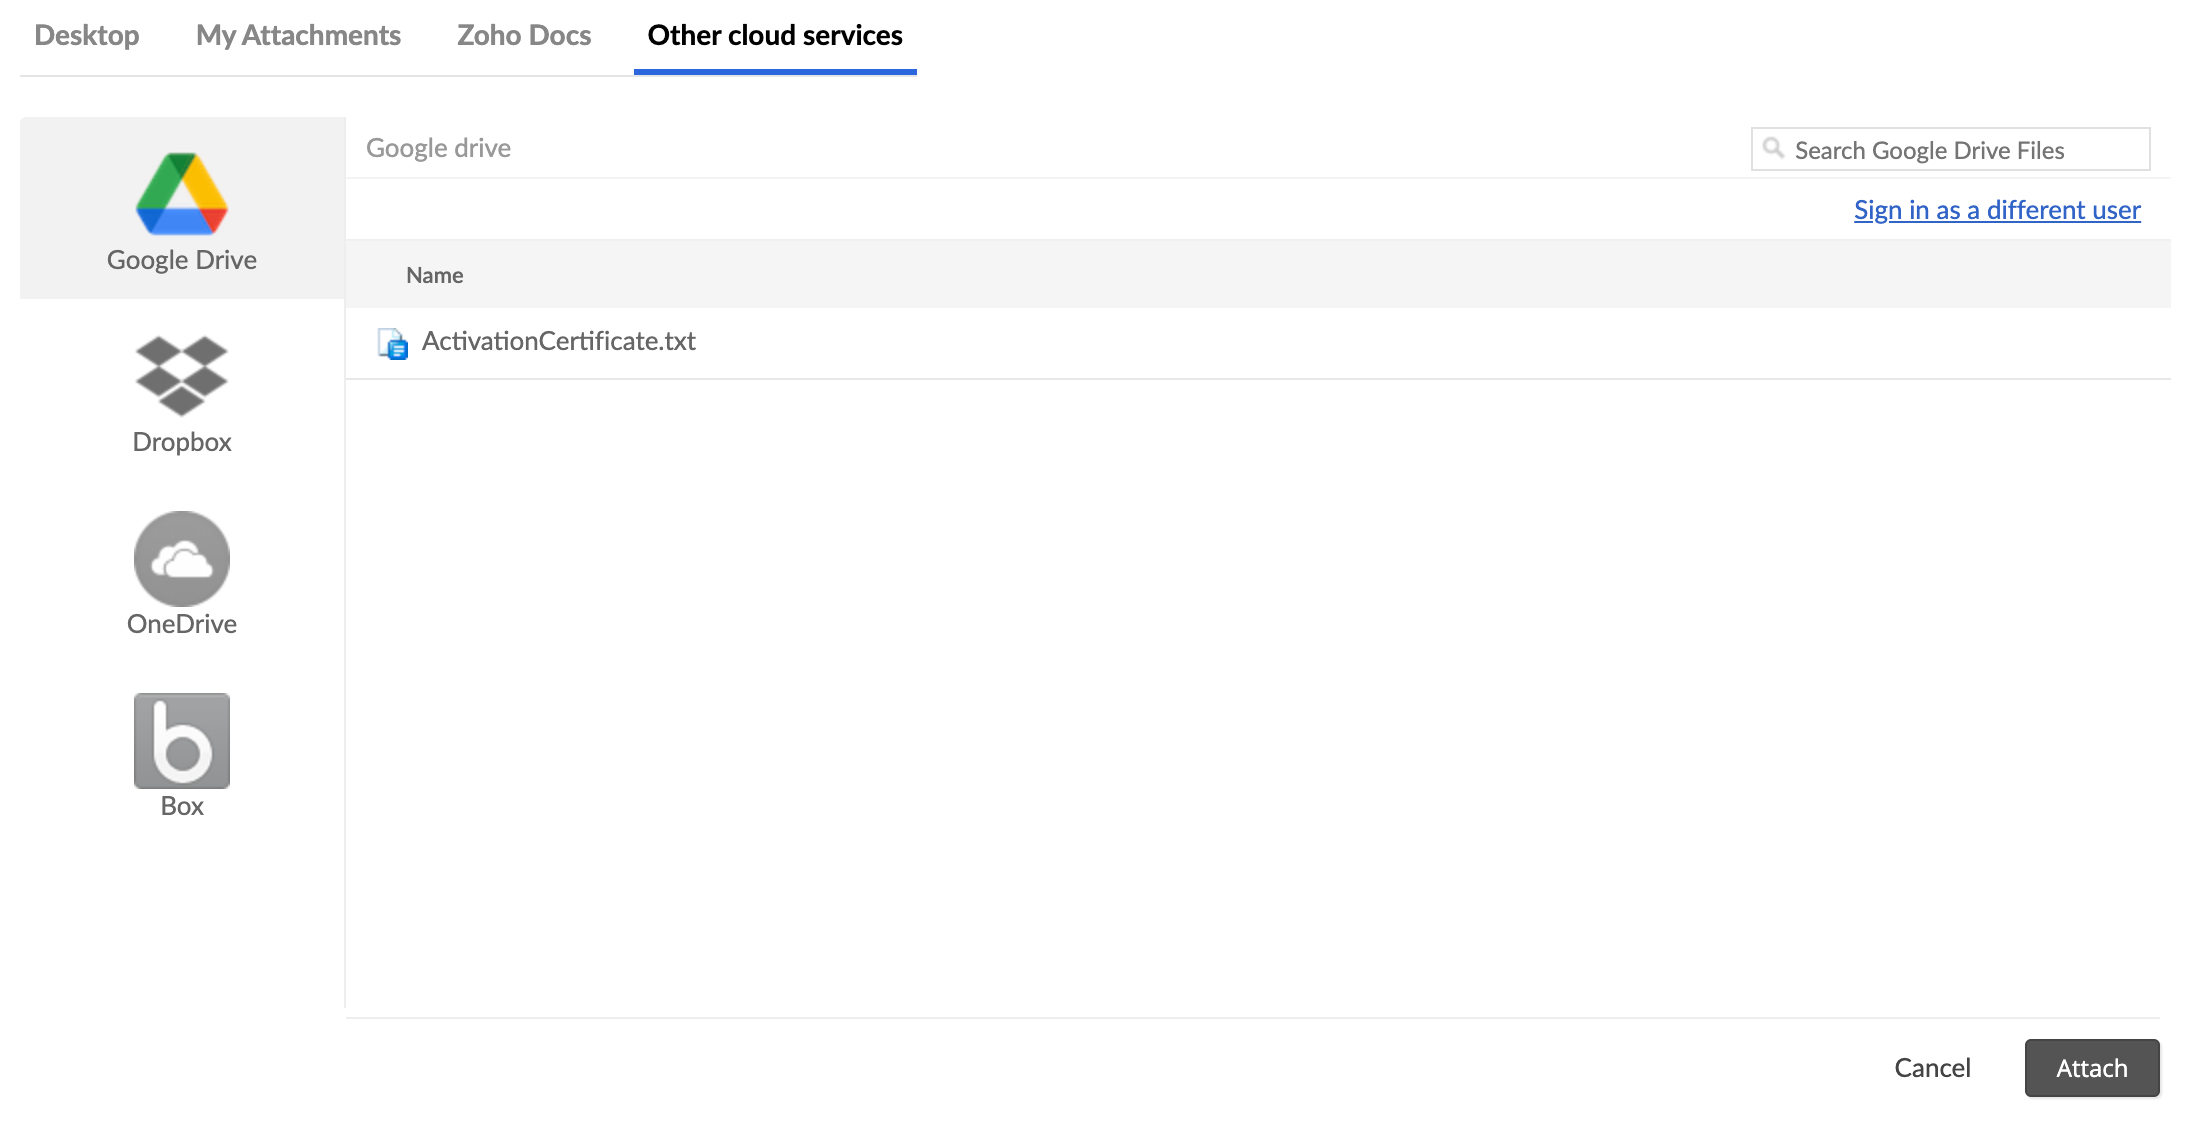Select the Box service icon

[x=182, y=740]
